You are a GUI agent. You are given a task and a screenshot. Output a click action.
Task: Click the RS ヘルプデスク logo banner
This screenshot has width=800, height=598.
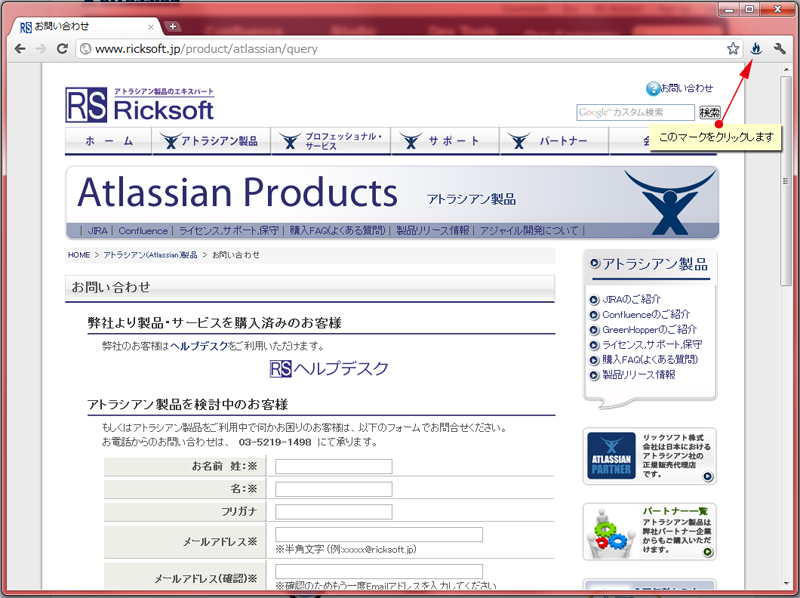[x=329, y=368]
